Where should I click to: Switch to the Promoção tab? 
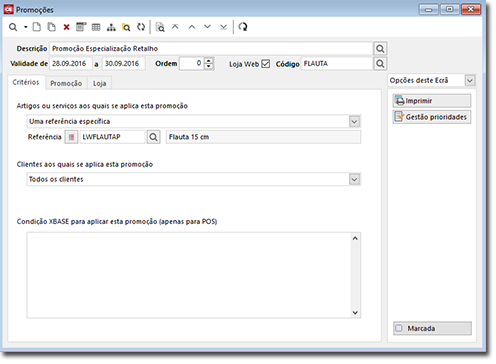point(66,83)
